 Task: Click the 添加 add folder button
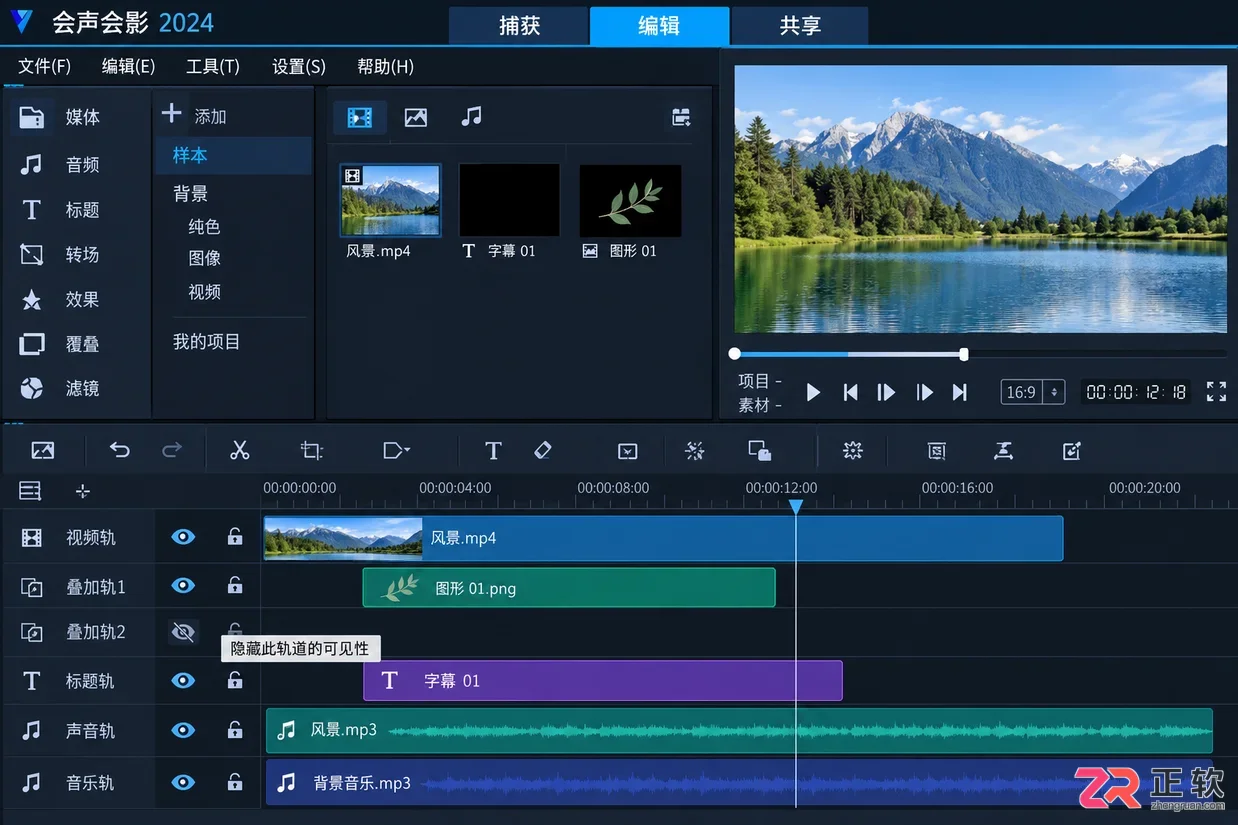(195, 115)
